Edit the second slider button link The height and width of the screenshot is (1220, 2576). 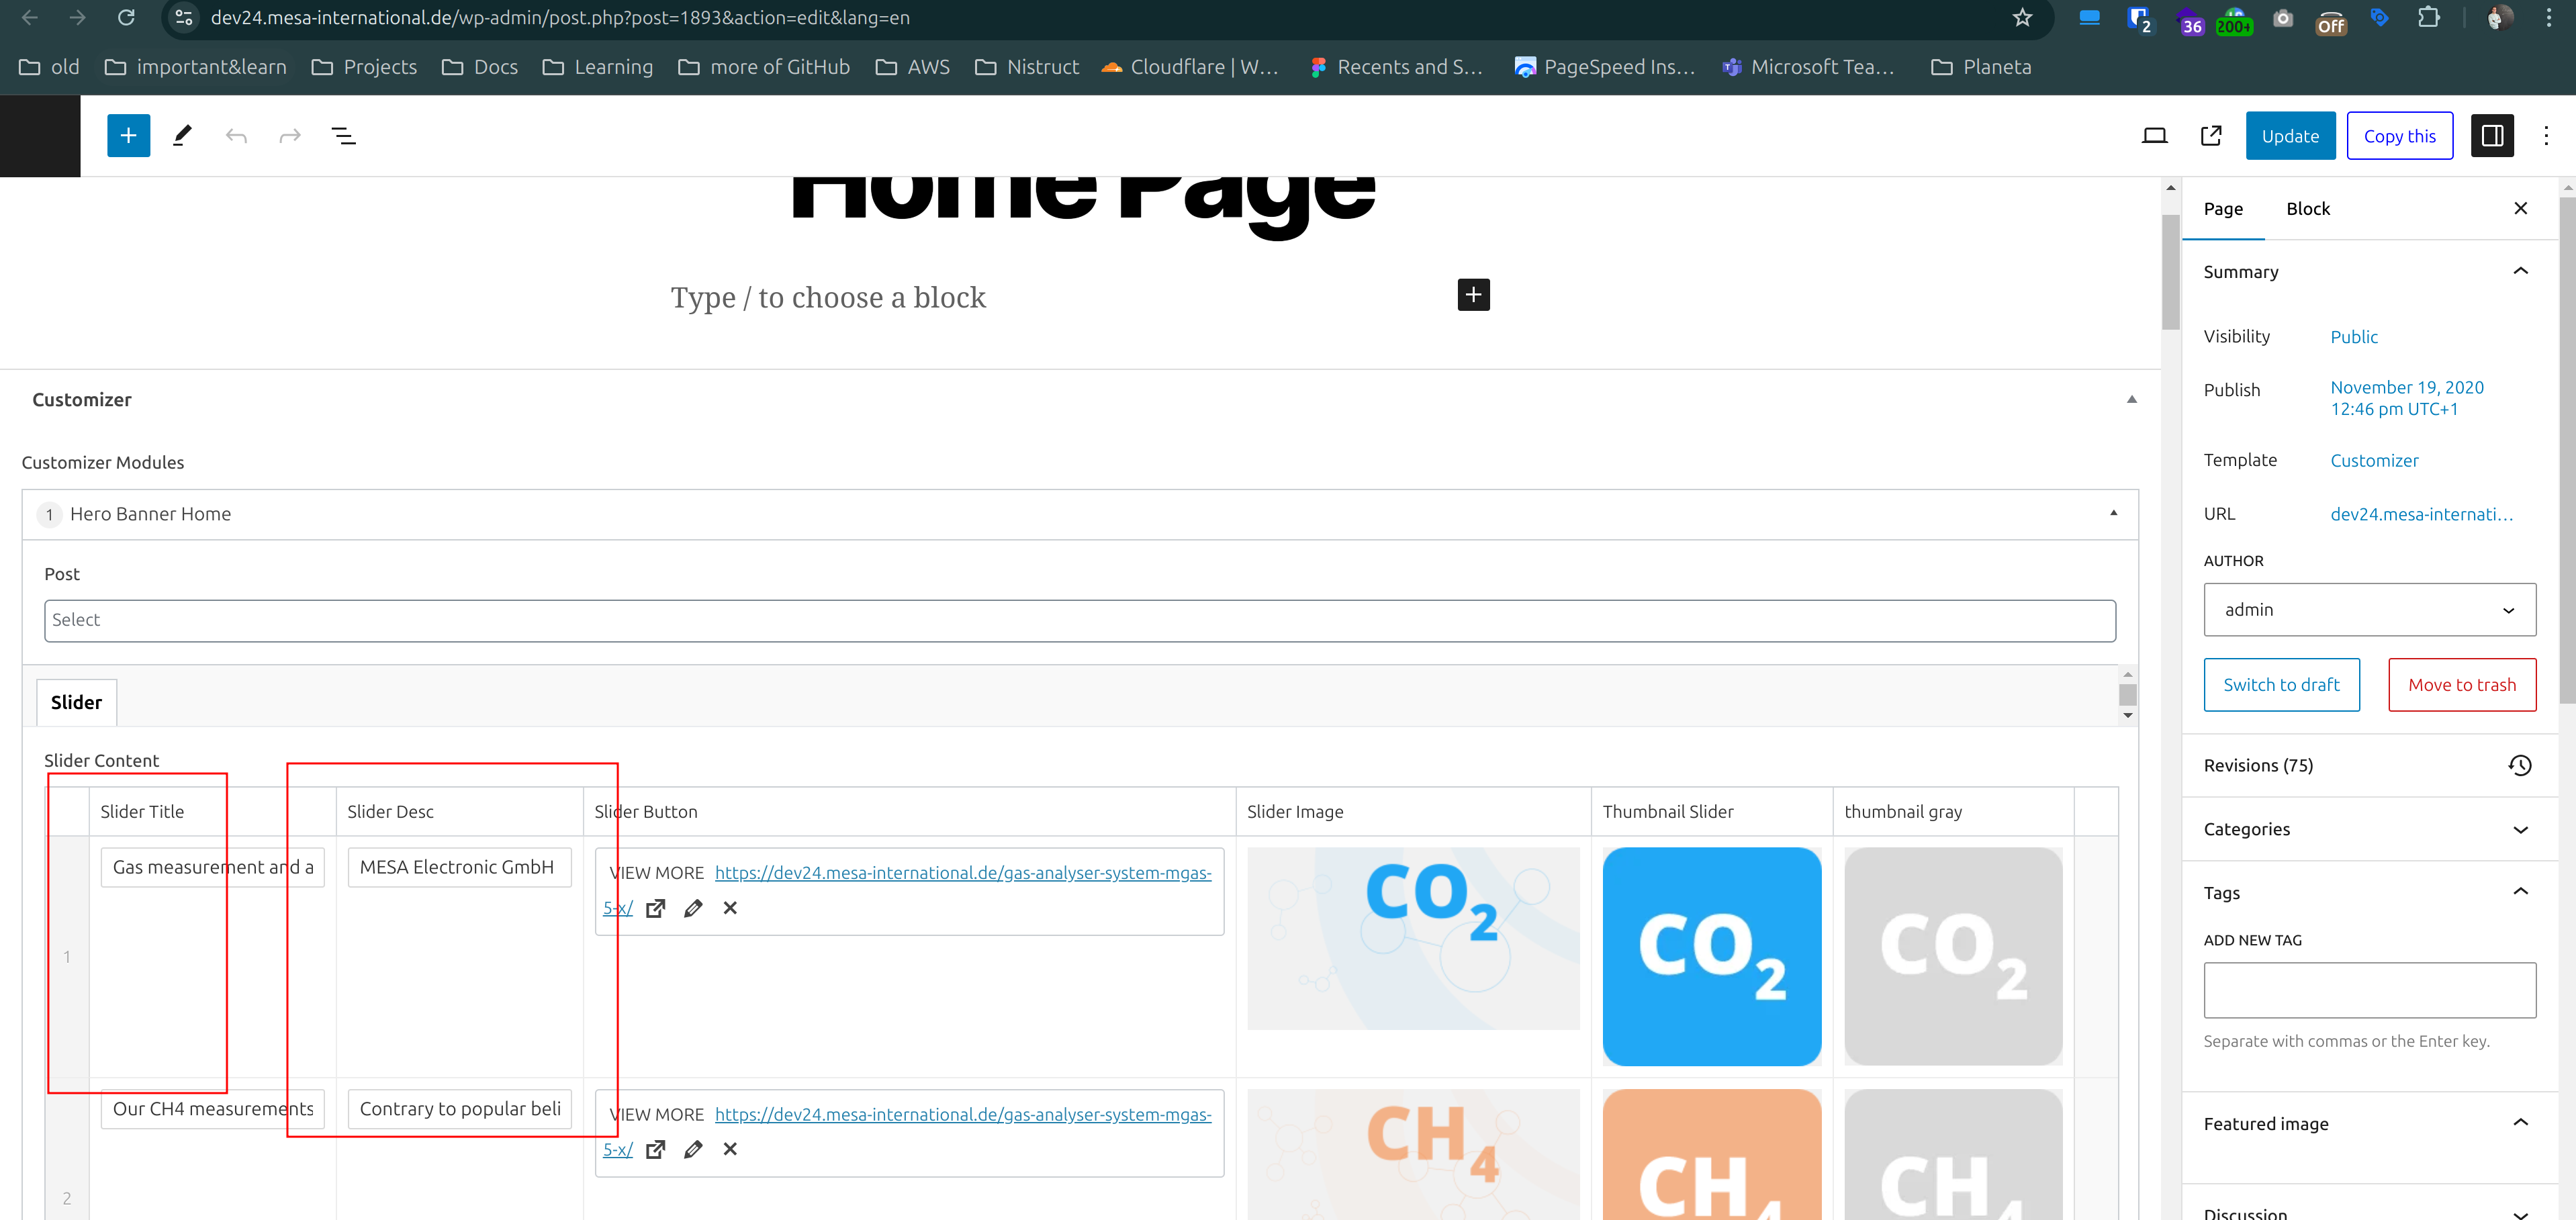(693, 1149)
